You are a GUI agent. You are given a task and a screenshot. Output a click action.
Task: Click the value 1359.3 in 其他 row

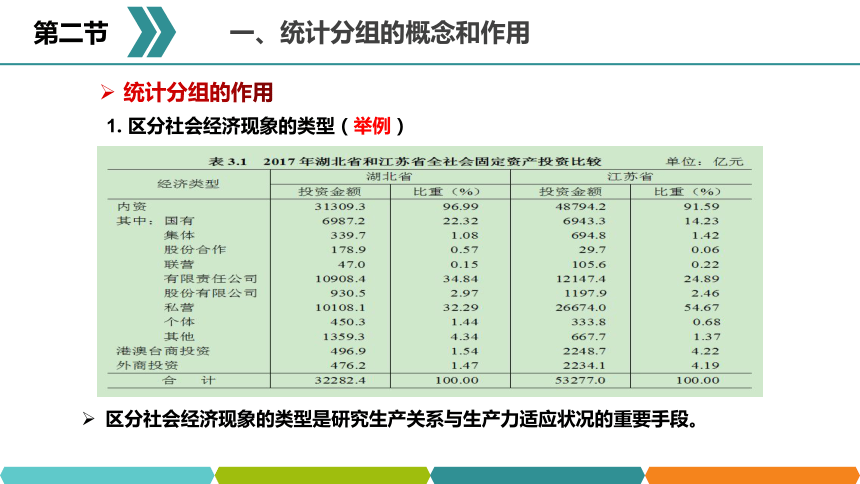[343, 337]
